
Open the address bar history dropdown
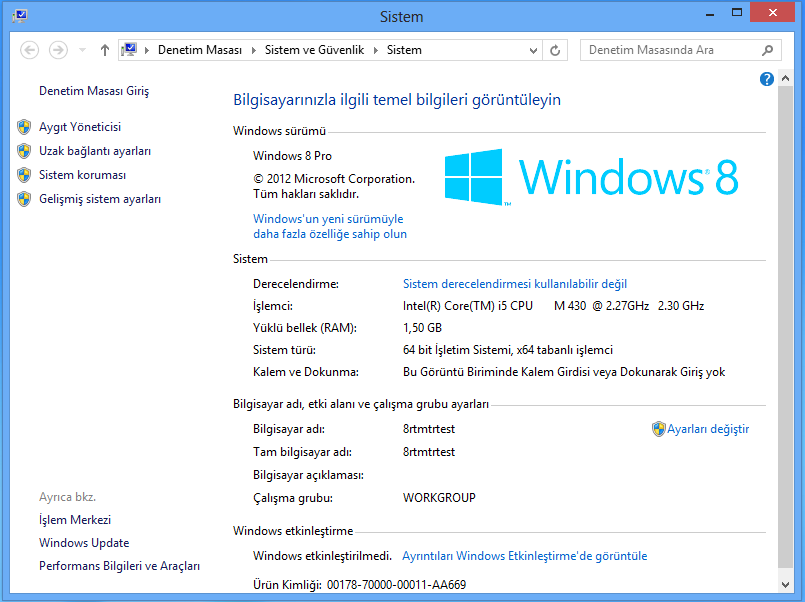(x=530, y=50)
